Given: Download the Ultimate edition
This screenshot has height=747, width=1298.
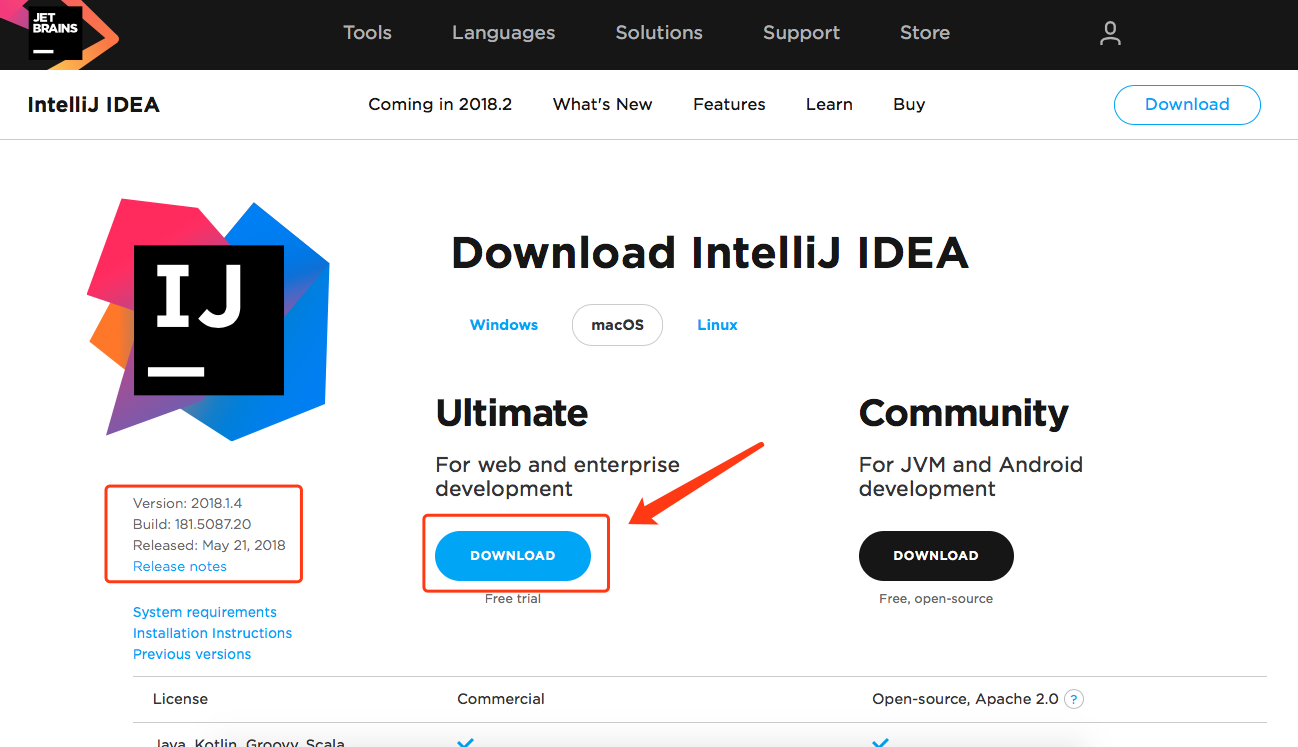Looking at the screenshot, I should (513, 555).
